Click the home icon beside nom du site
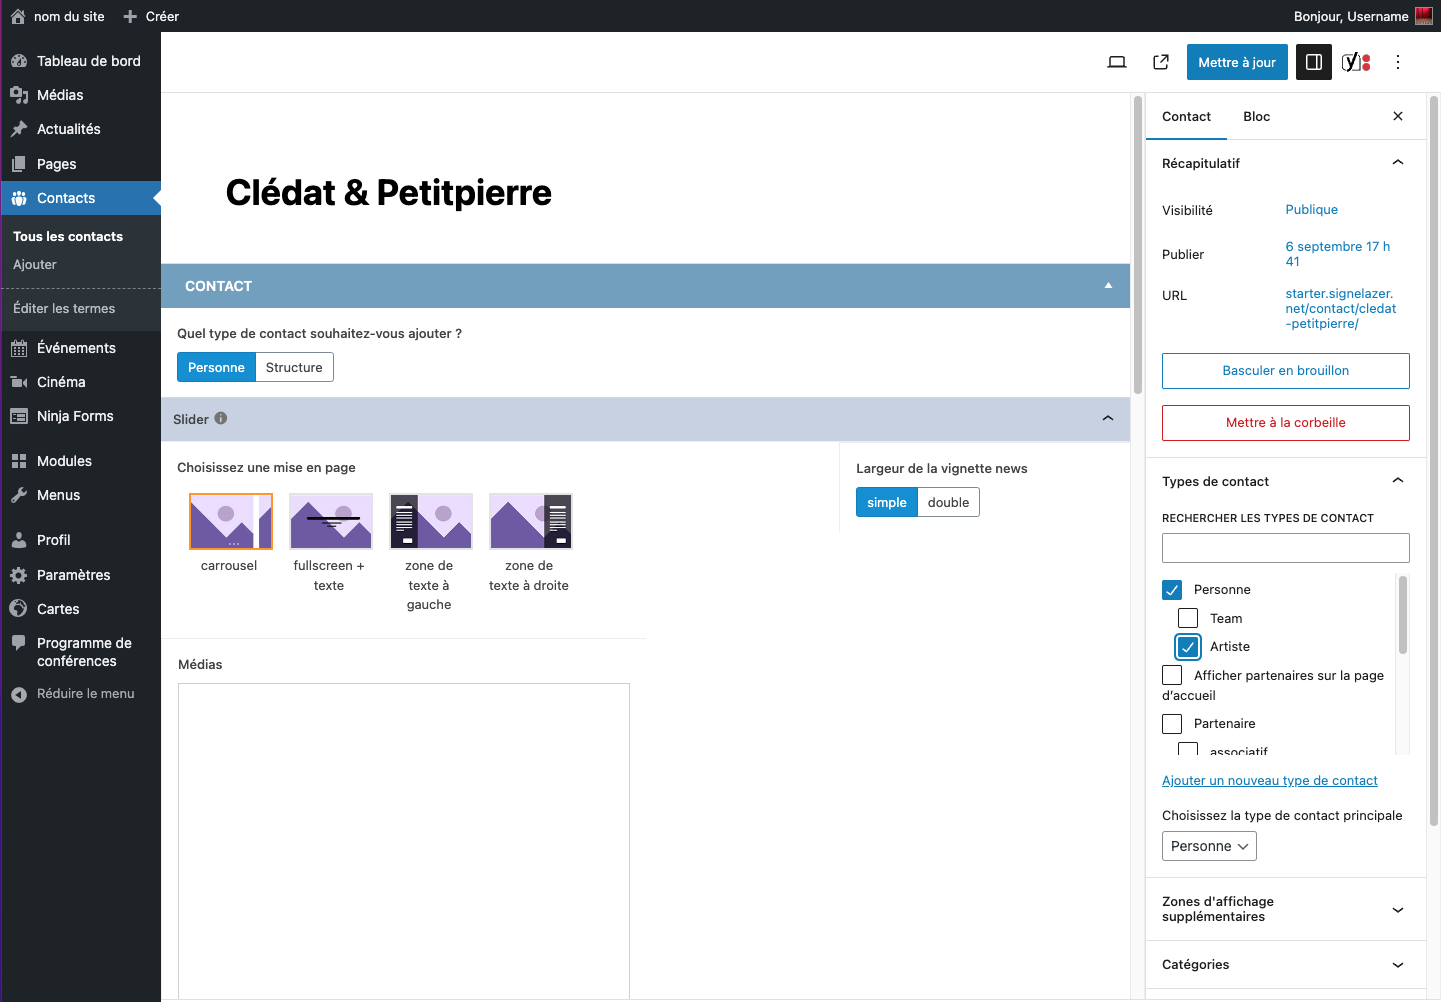 (18, 16)
